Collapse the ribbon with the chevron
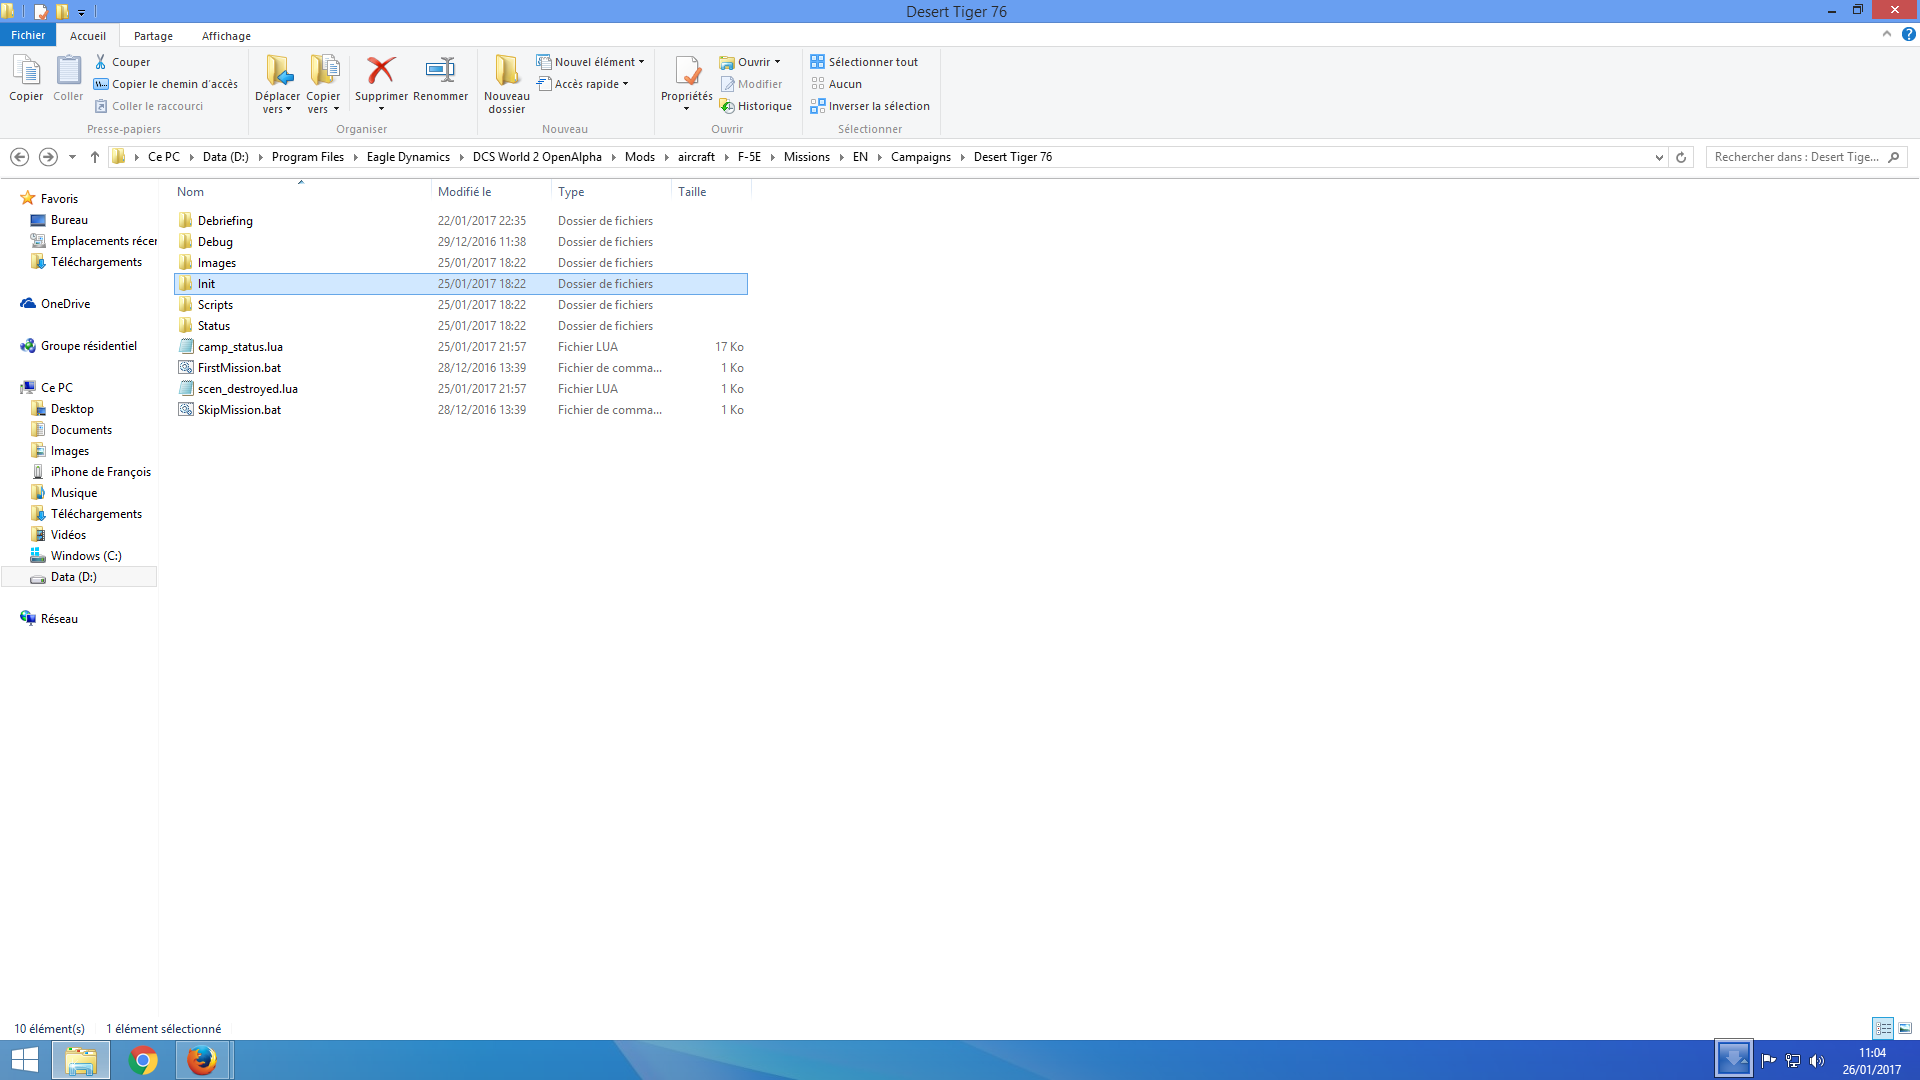 pyautogui.click(x=1887, y=34)
